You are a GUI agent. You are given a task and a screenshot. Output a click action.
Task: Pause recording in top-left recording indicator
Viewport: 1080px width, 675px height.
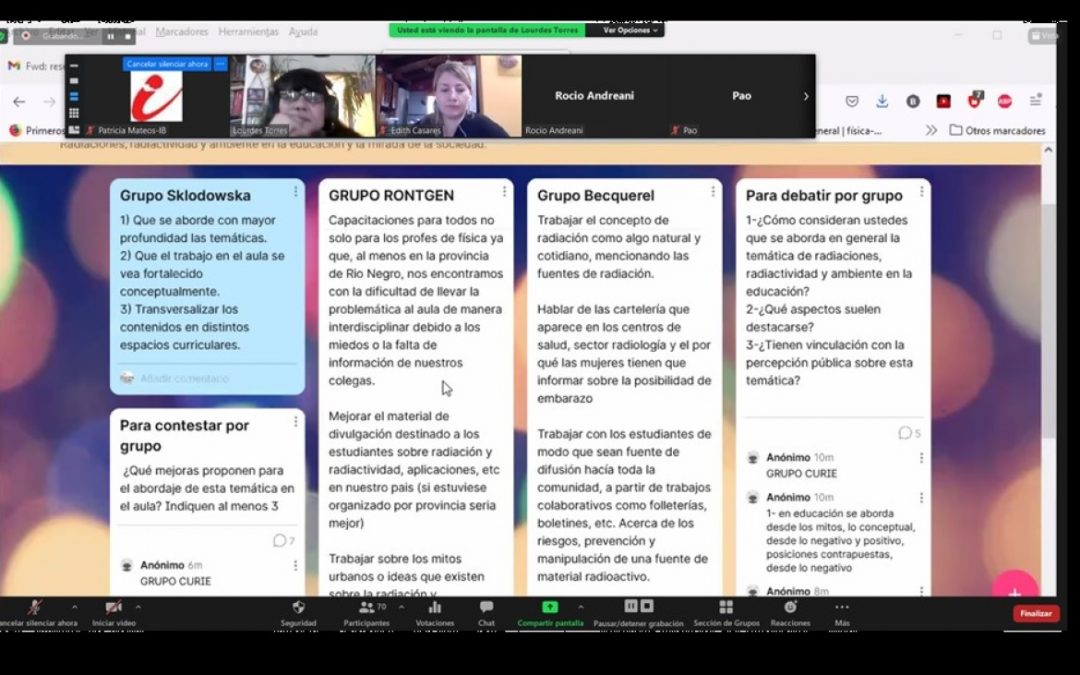[x=110, y=37]
